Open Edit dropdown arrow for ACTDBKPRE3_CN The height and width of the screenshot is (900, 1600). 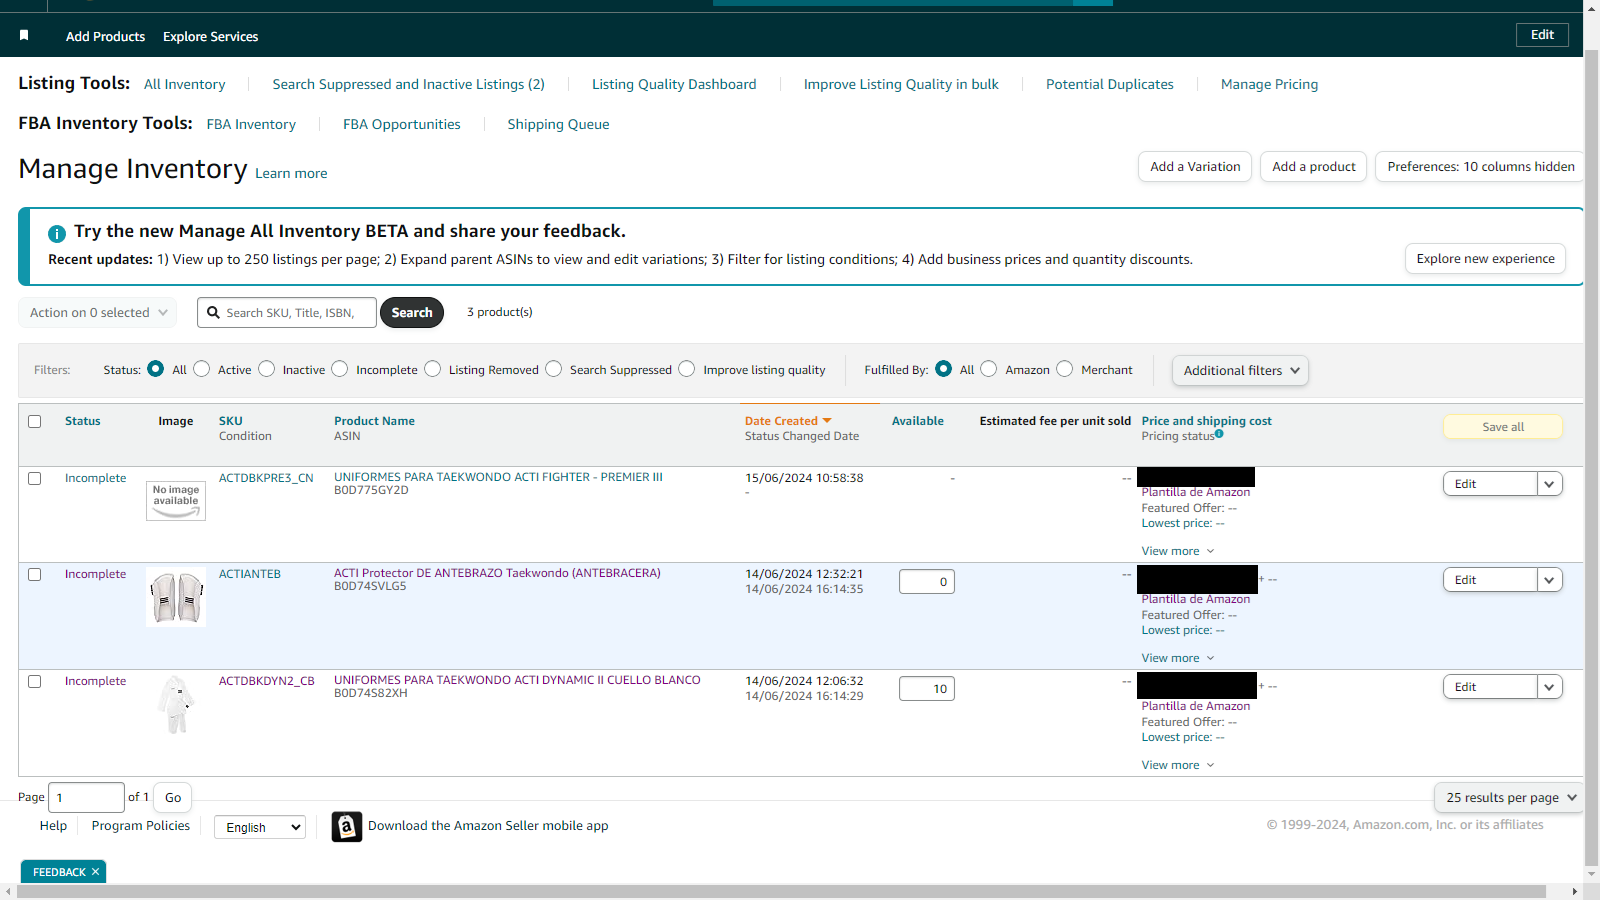1549,484
